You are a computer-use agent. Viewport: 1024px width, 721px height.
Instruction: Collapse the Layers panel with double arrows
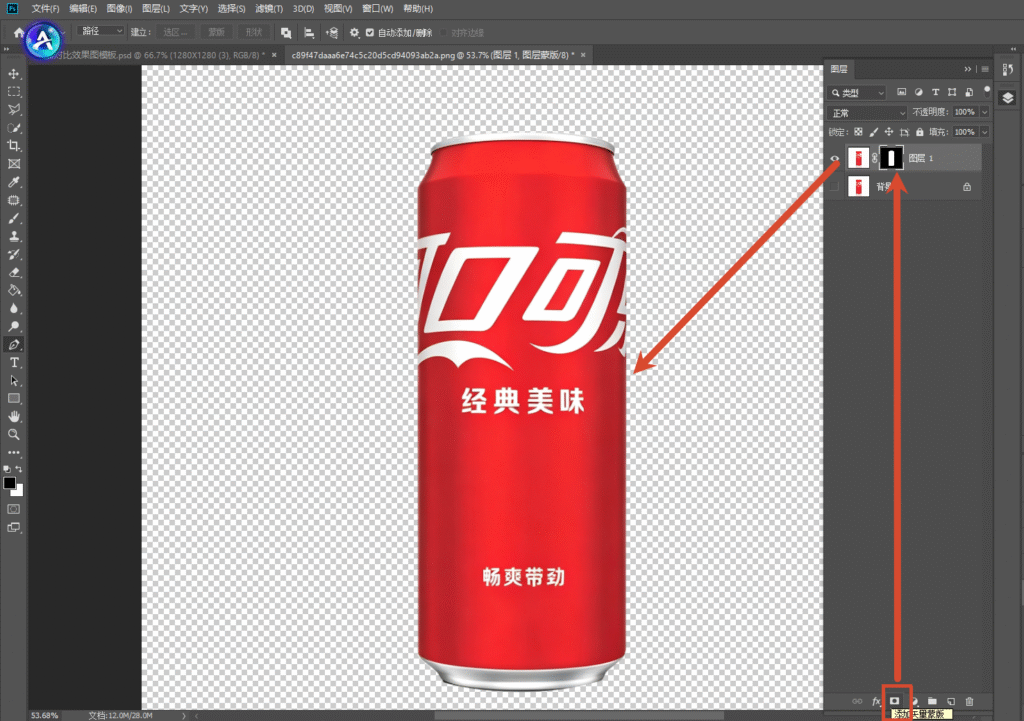tap(968, 69)
